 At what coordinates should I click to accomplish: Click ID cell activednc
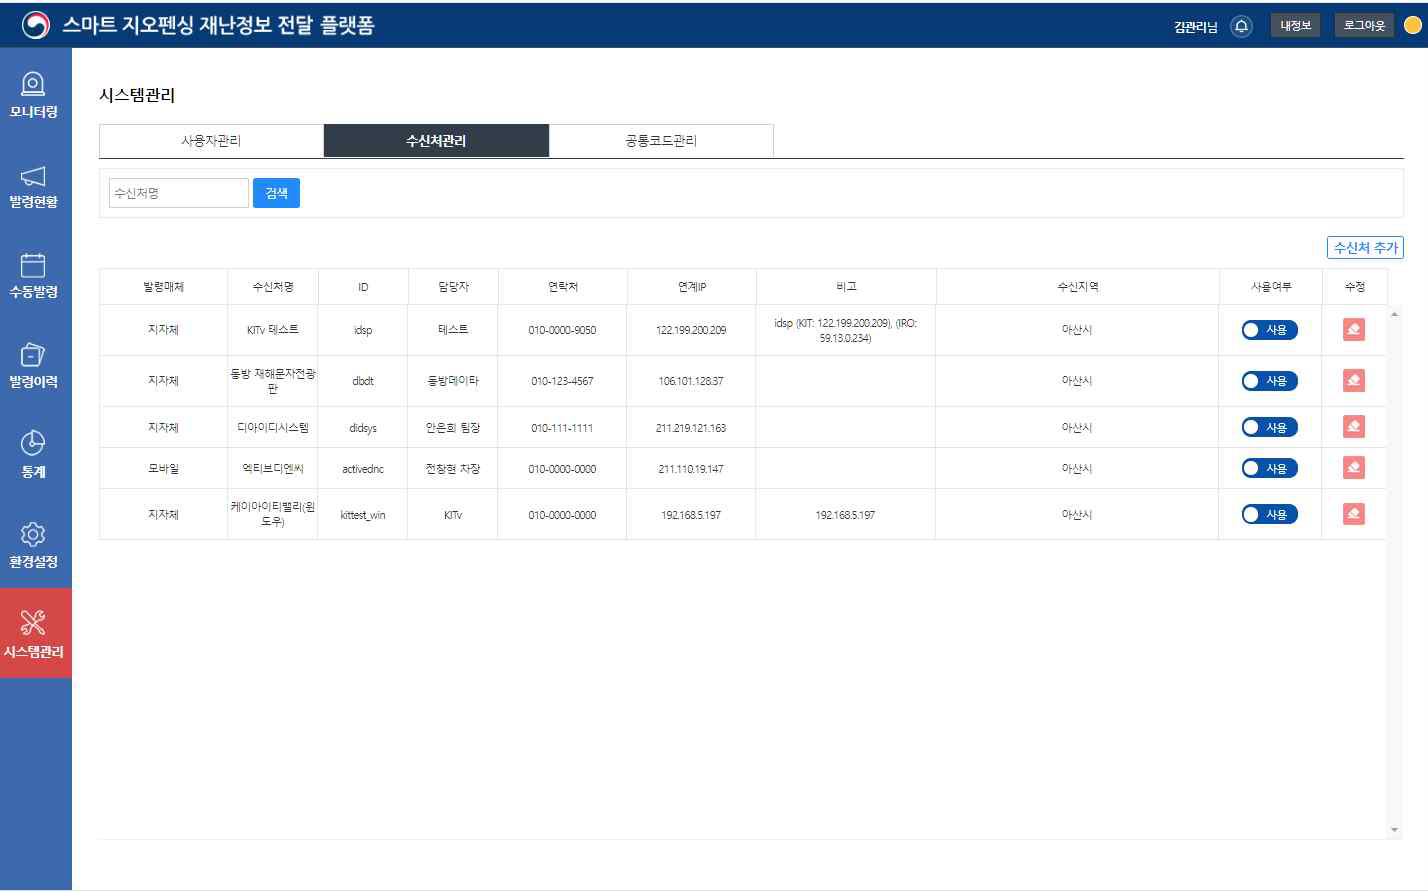point(362,469)
